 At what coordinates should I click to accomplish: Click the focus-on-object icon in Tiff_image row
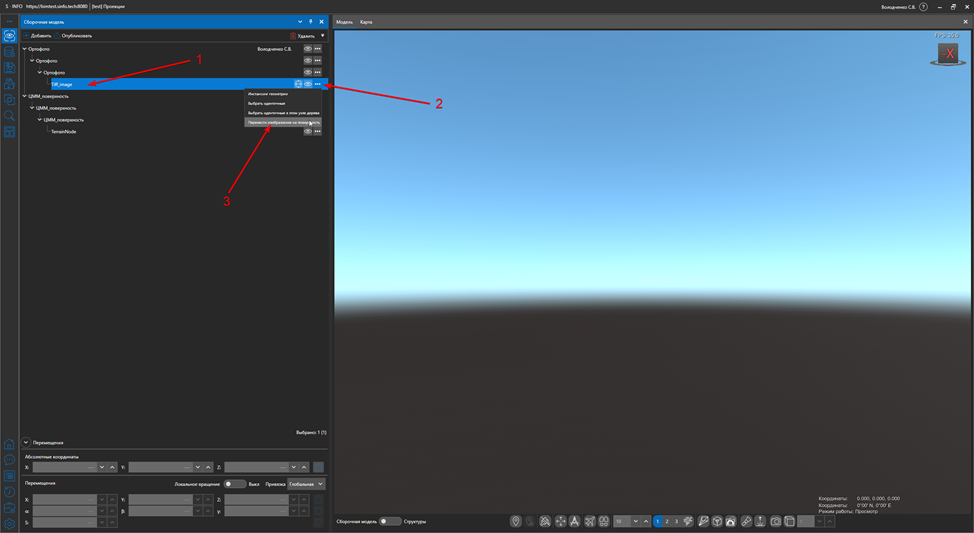[x=298, y=84]
